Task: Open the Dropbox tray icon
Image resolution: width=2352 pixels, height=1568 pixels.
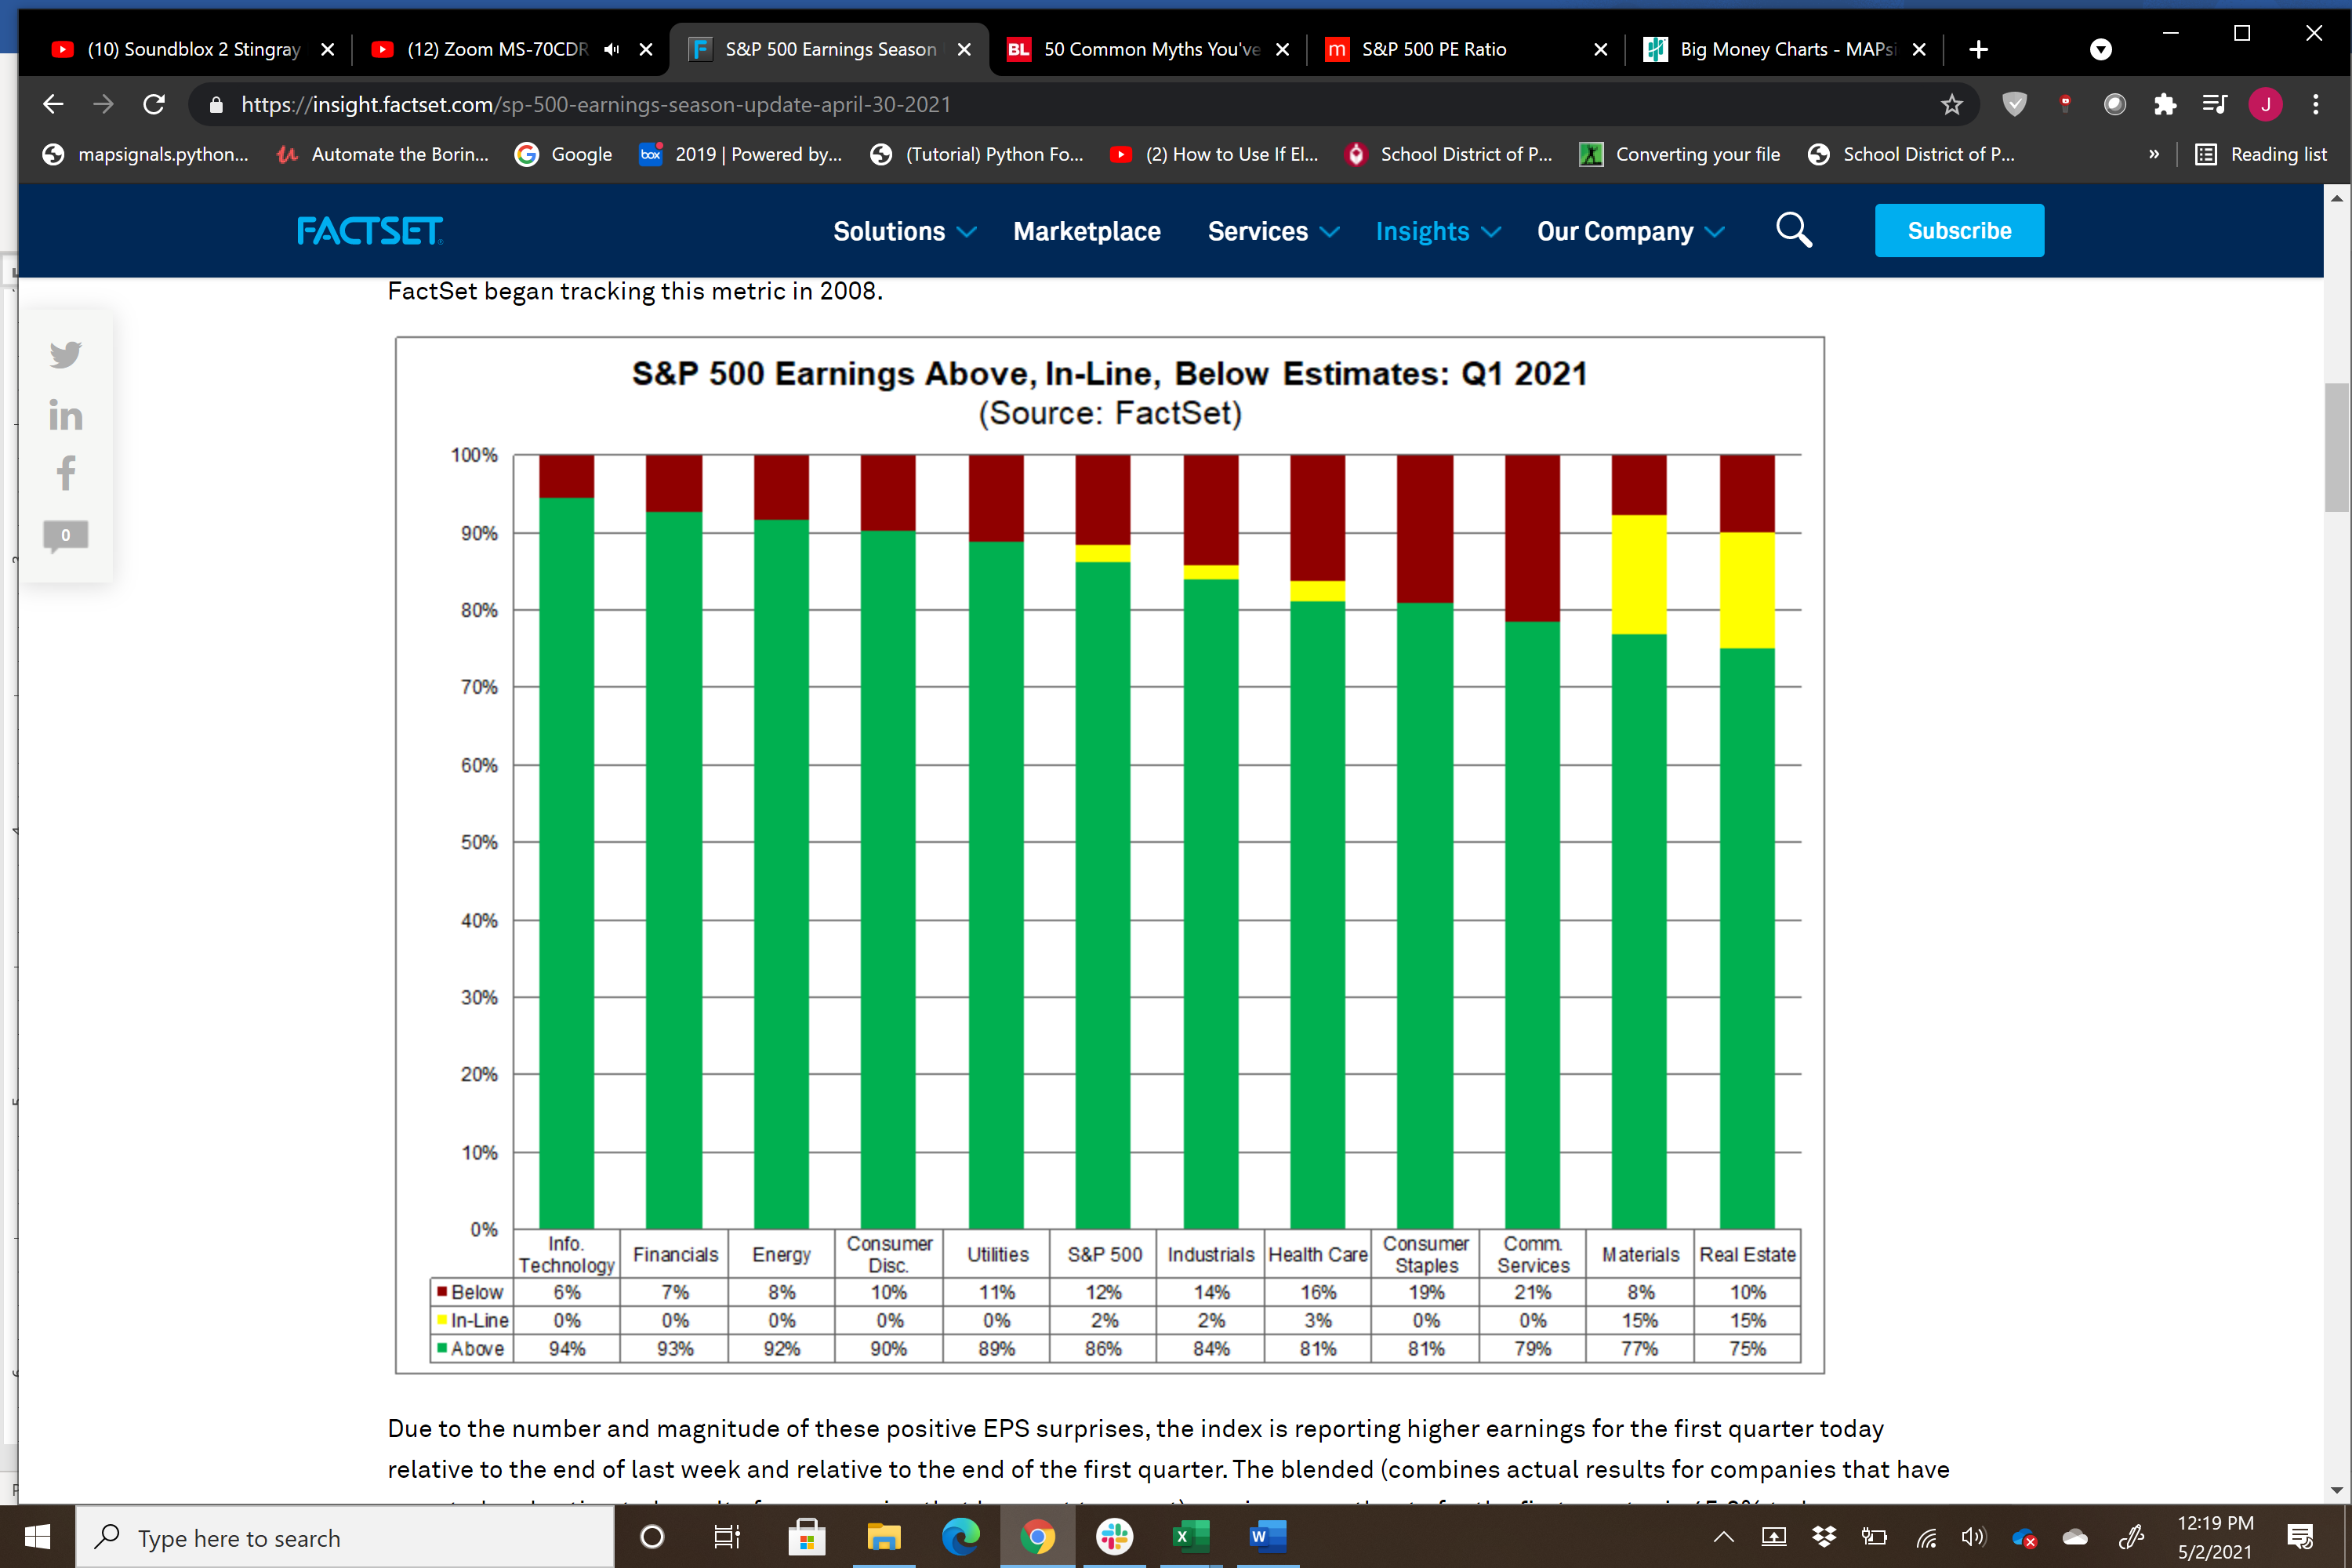Action: pyautogui.click(x=1824, y=1537)
